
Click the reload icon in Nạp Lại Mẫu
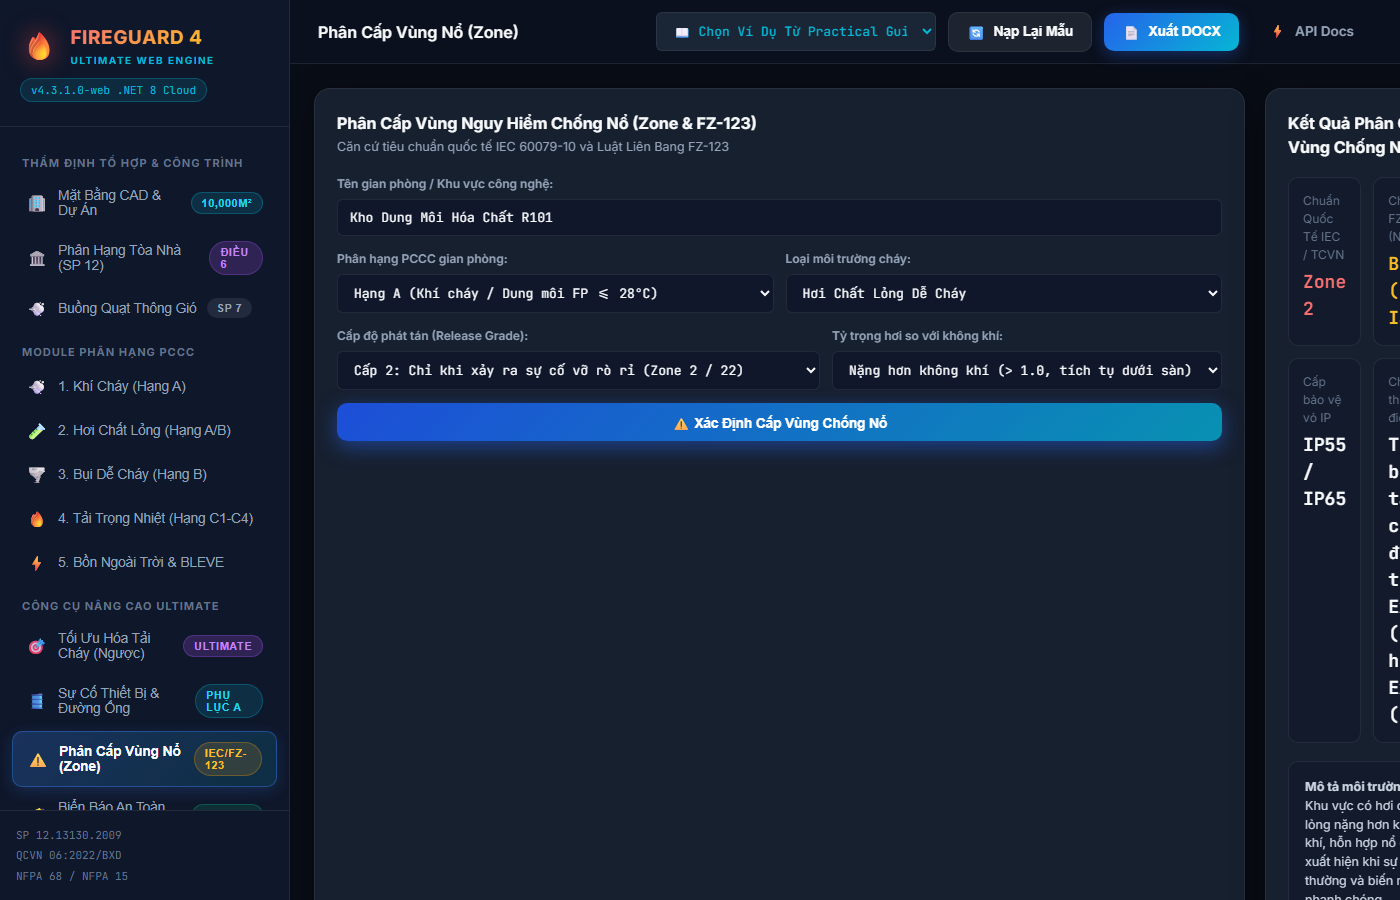pyautogui.click(x=976, y=33)
